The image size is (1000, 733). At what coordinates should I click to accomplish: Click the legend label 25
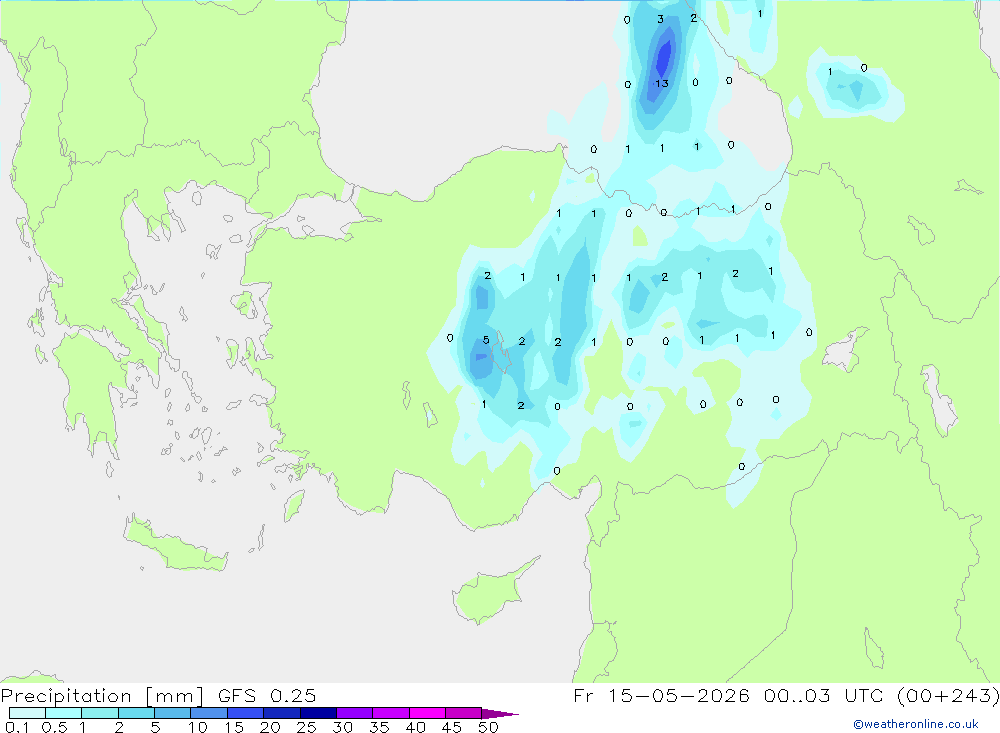[307, 727]
